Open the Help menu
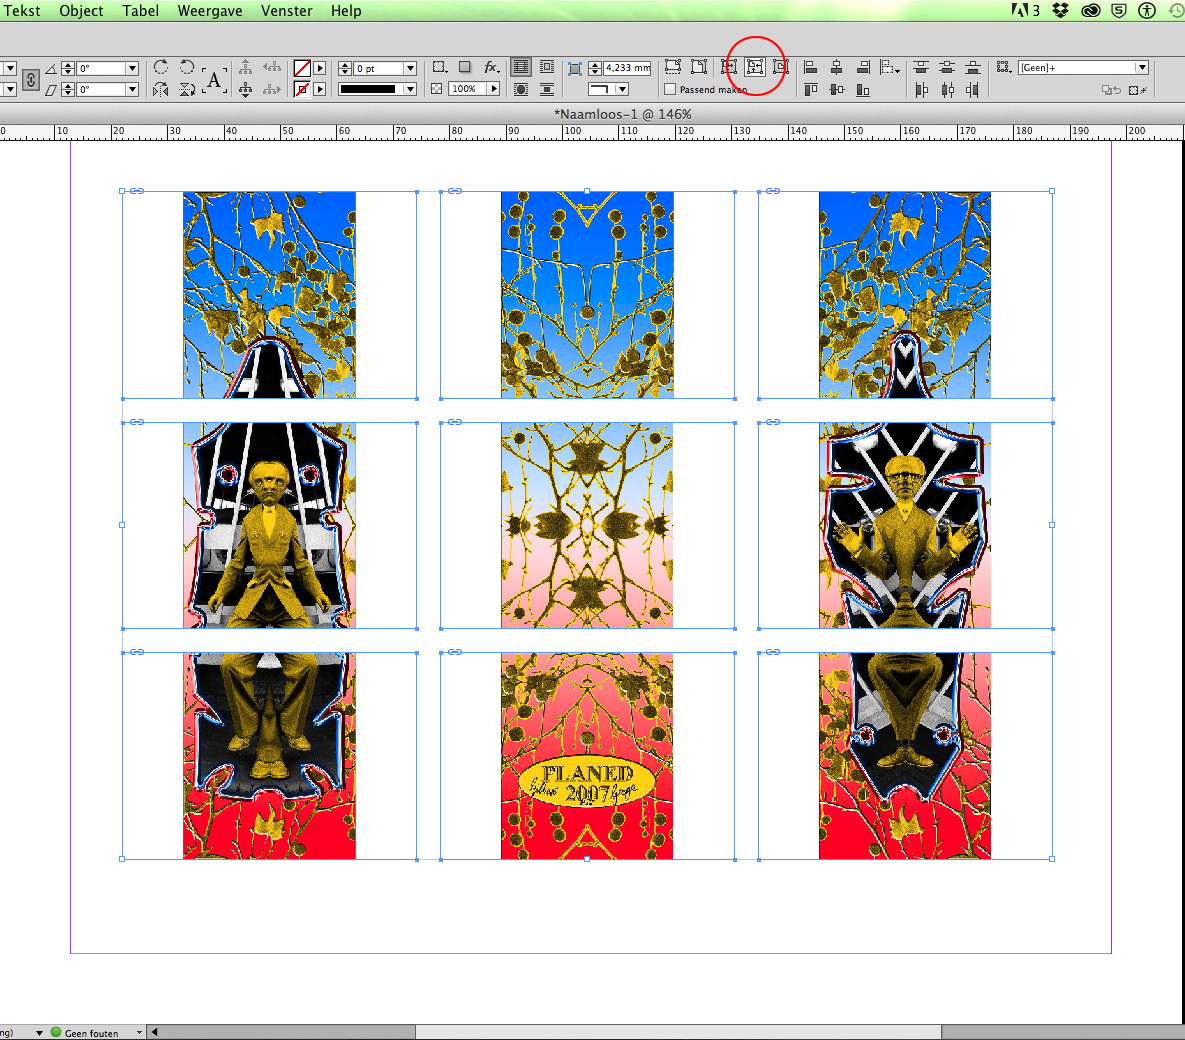 [346, 11]
